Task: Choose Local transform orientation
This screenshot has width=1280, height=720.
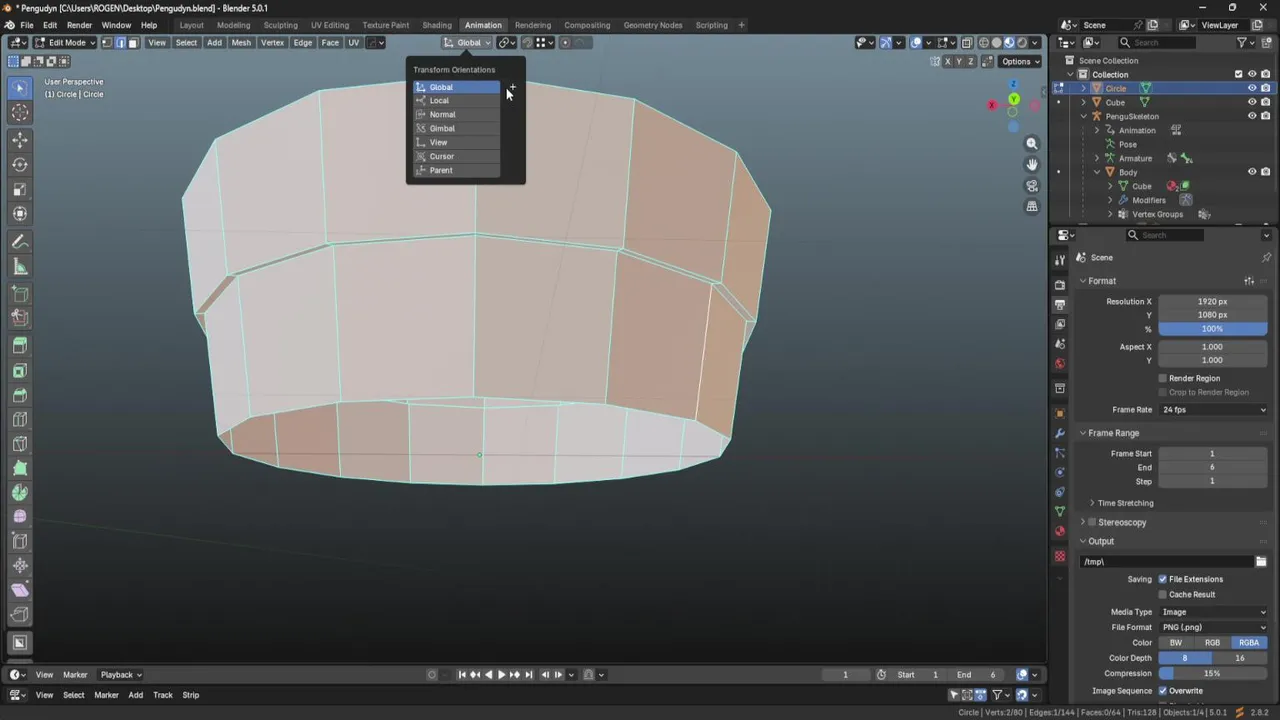Action: (457, 101)
